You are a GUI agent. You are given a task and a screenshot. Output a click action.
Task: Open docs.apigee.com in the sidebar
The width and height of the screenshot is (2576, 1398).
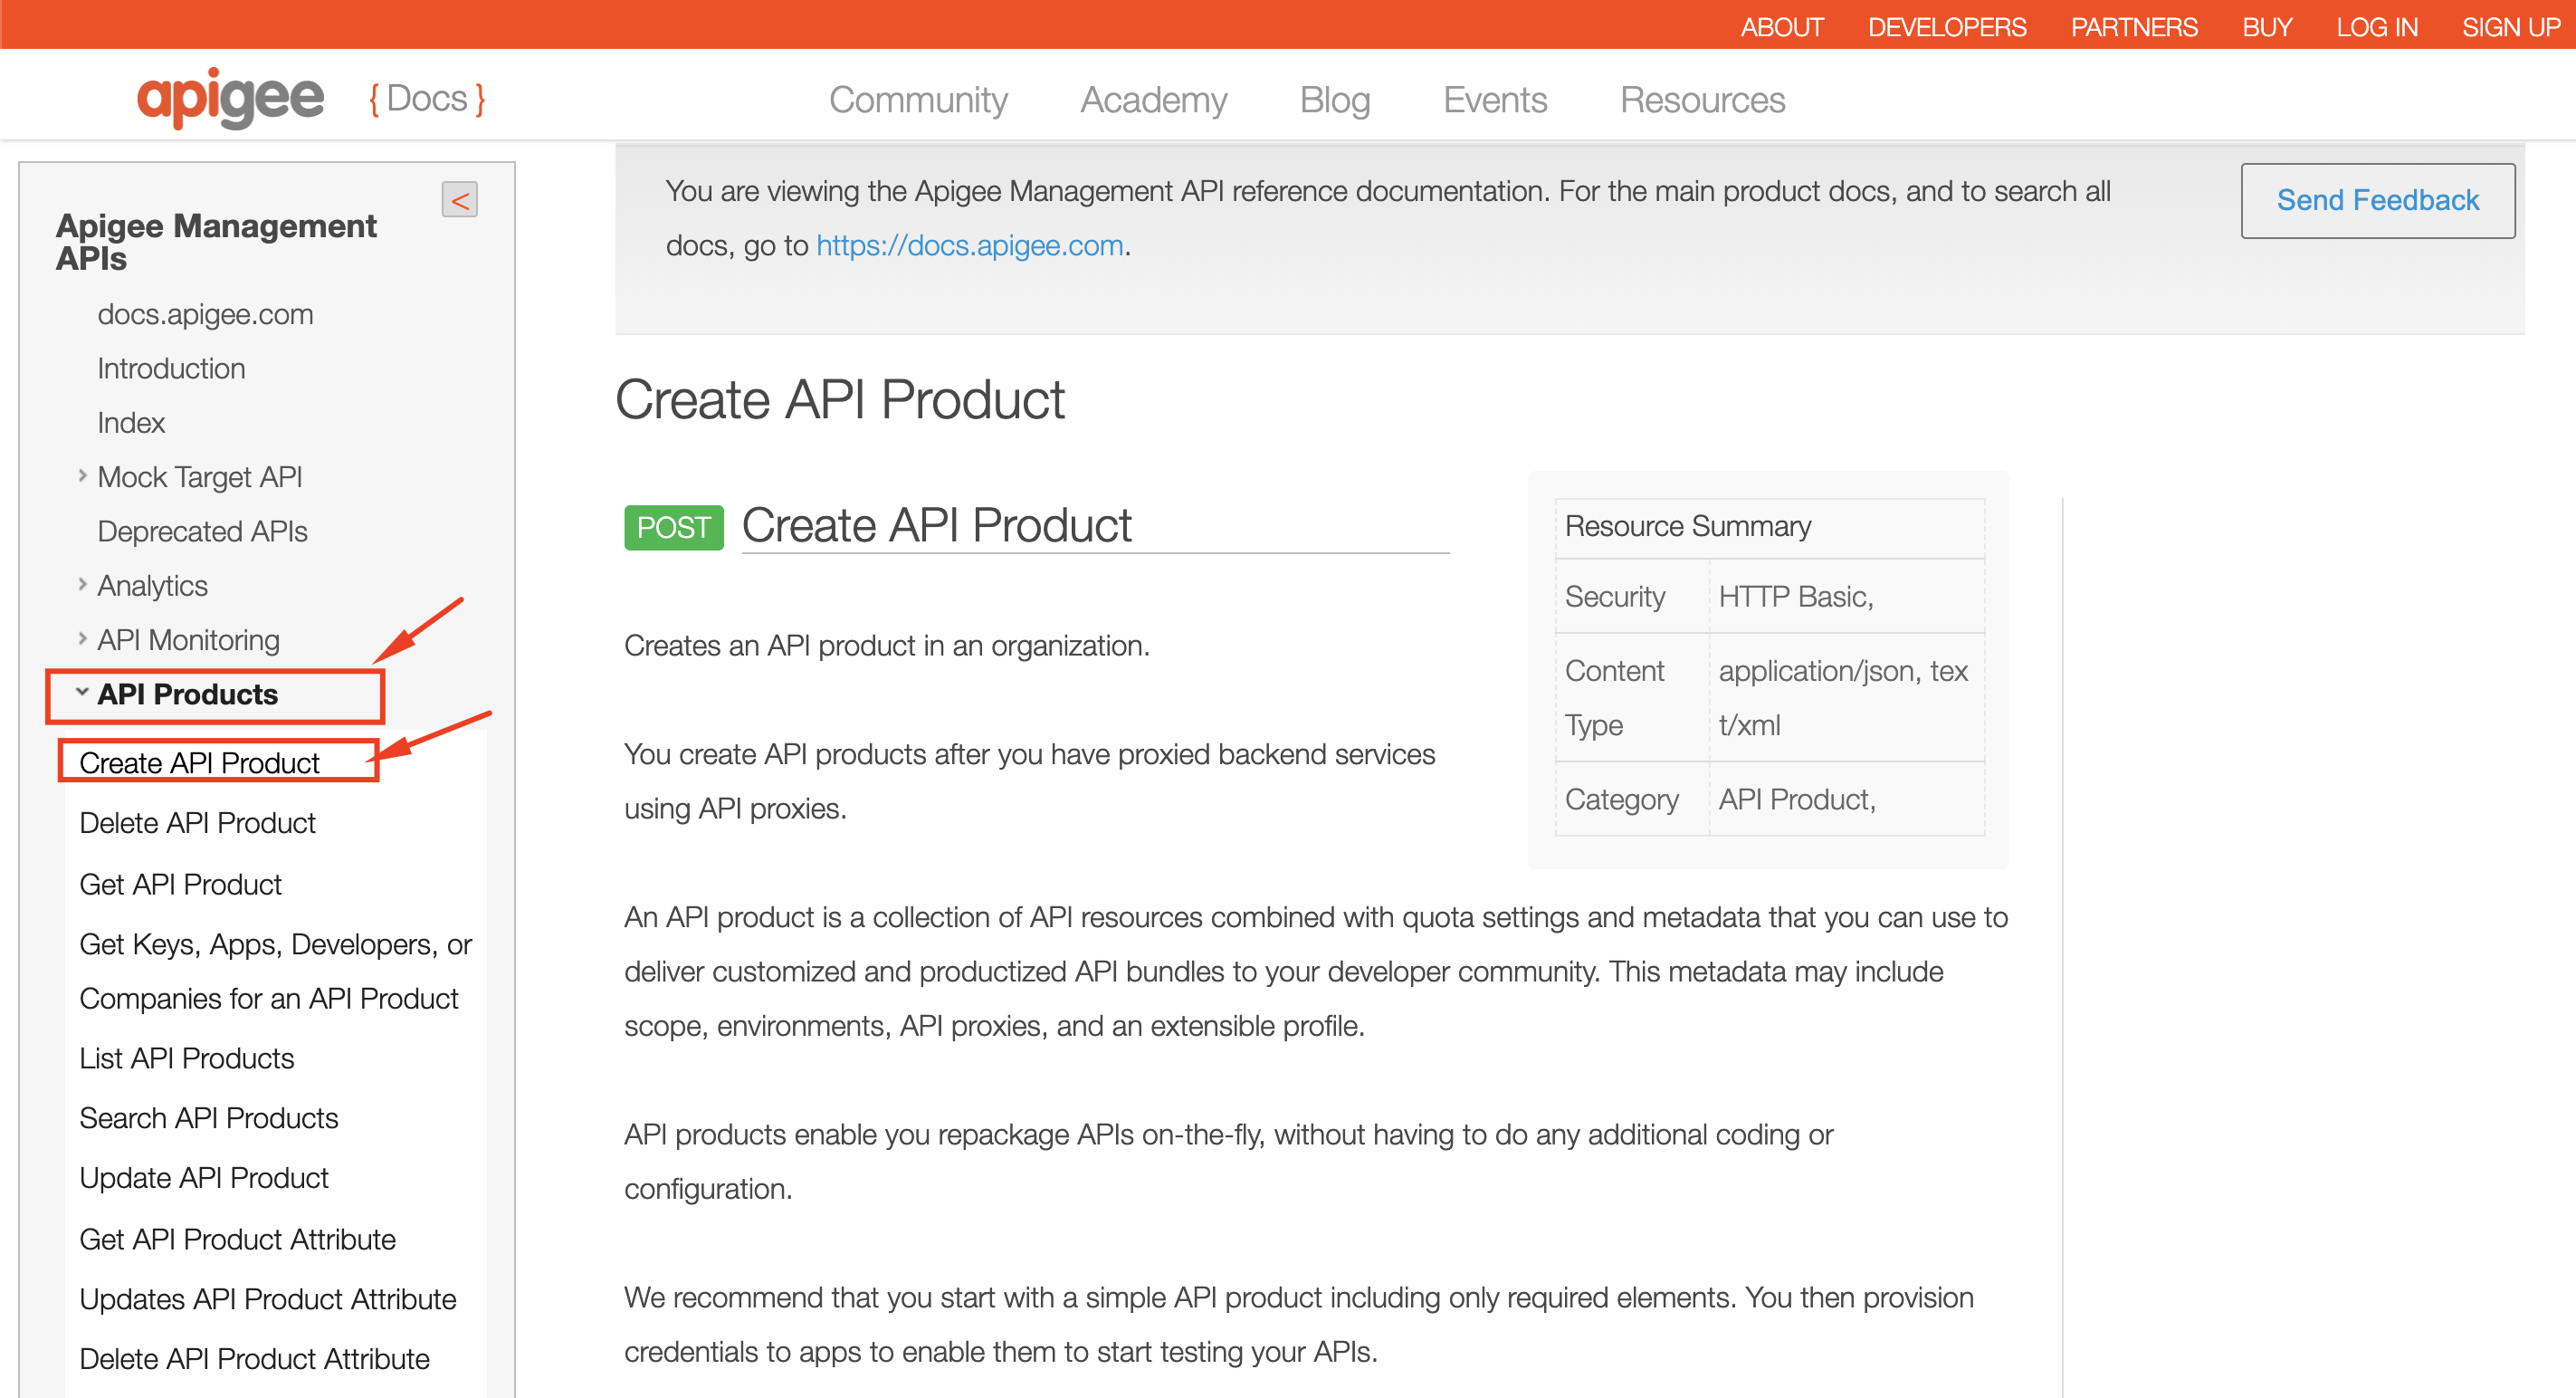[205, 314]
